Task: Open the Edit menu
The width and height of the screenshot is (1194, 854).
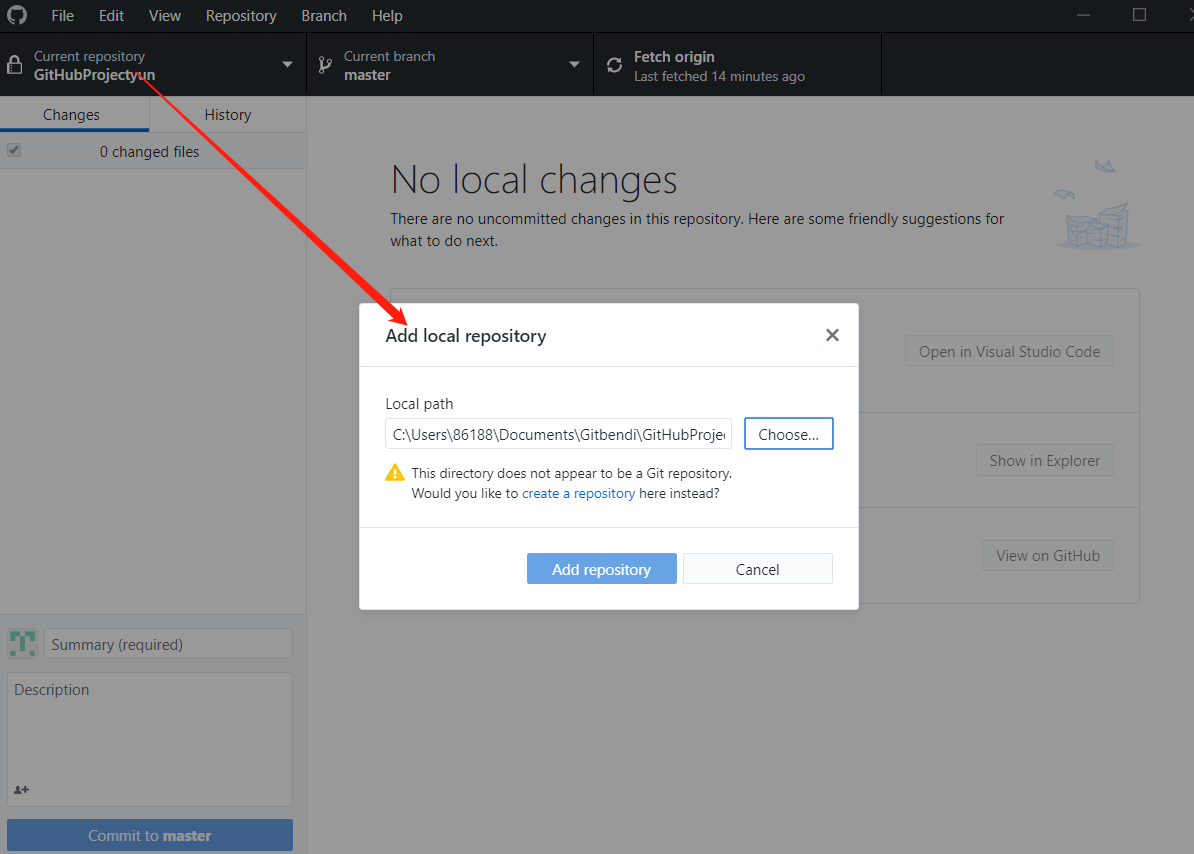Action: point(111,16)
